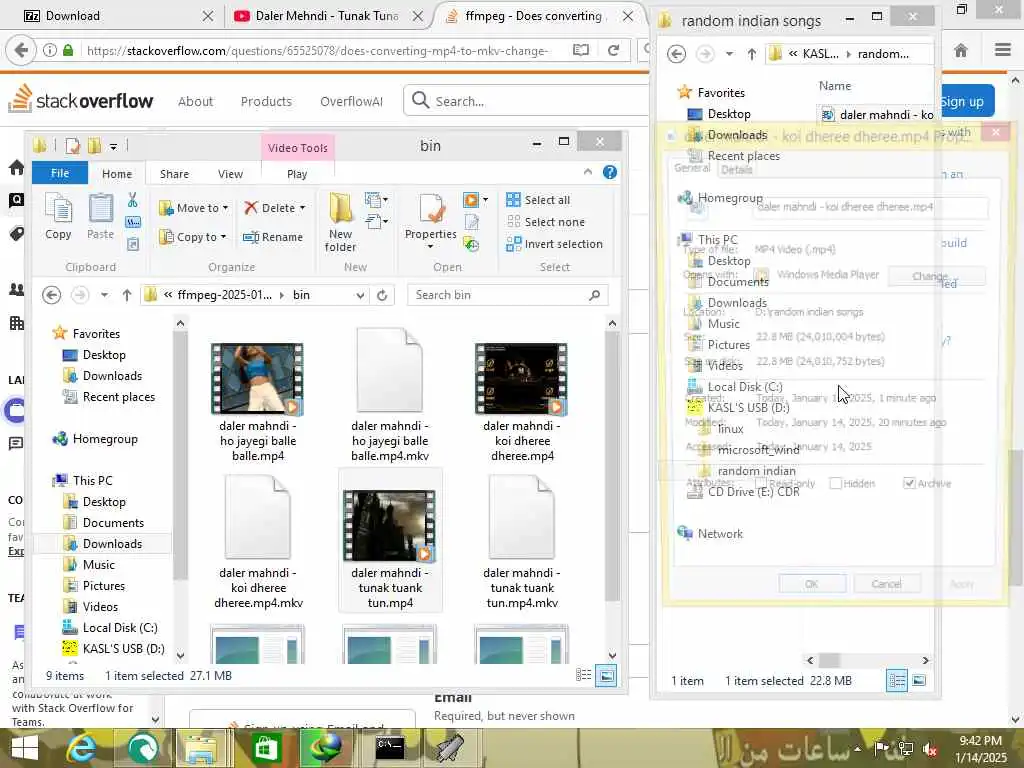The image size is (1024, 768).
Task: Select Music in the bin navigation pane
Action: pos(89,565)
